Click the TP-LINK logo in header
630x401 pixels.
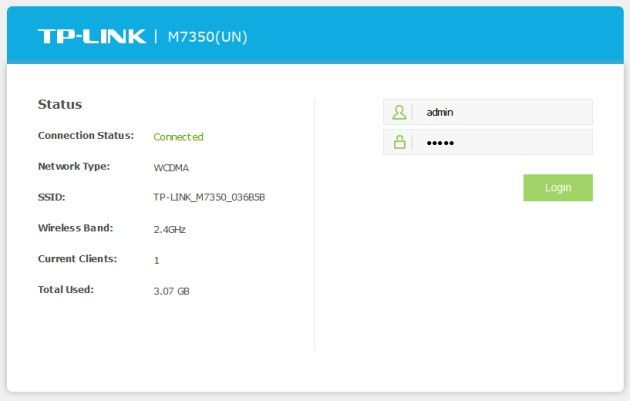pos(92,37)
